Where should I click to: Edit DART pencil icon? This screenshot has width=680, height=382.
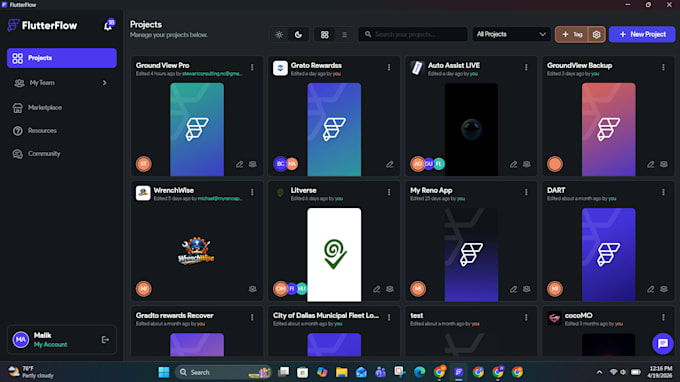click(651, 289)
